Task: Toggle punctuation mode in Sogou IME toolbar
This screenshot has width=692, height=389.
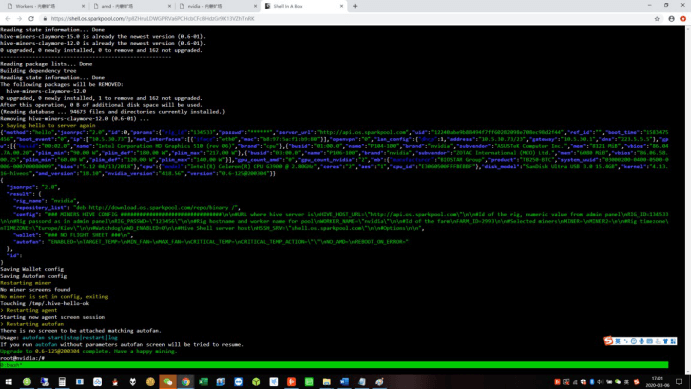Action: click(x=626, y=341)
